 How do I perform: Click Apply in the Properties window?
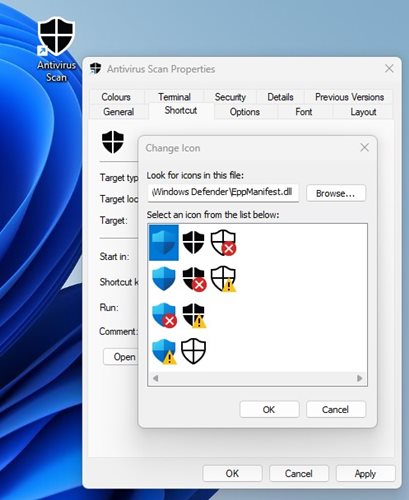(x=365, y=474)
